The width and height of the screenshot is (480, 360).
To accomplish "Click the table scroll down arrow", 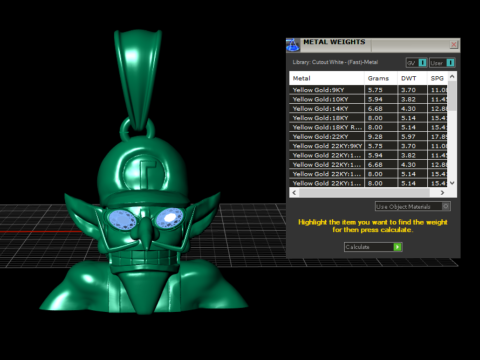I will tap(452, 183).
